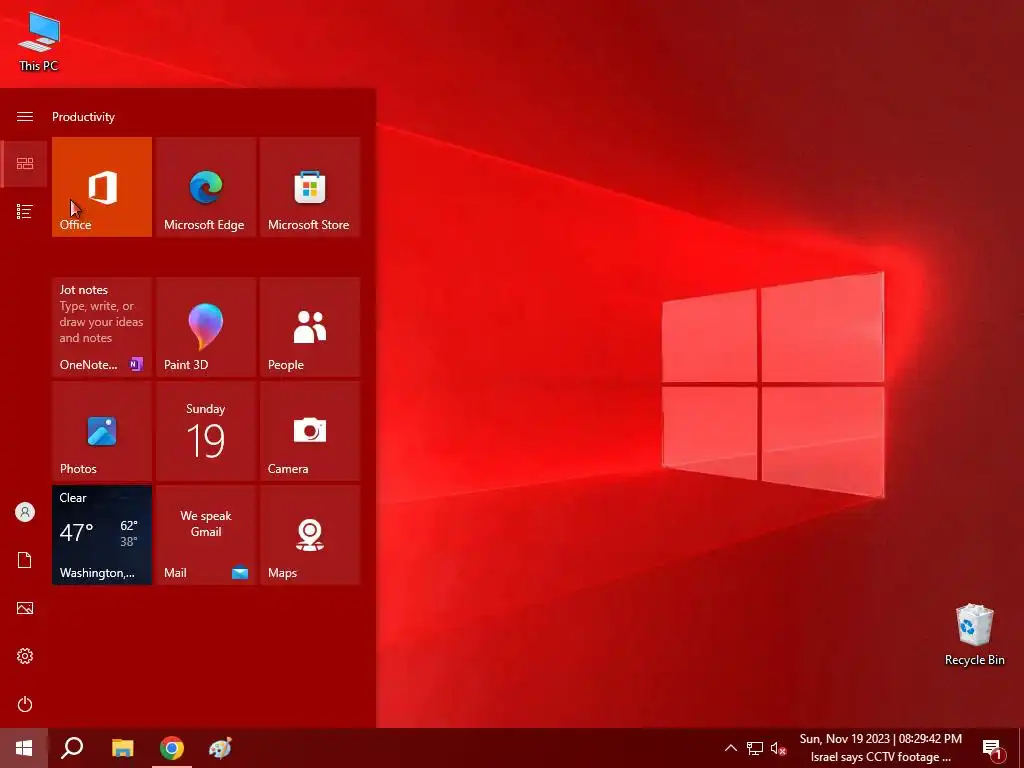Launch the Camera tile
Image resolution: width=1024 pixels, height=768 pixels.
310,431
